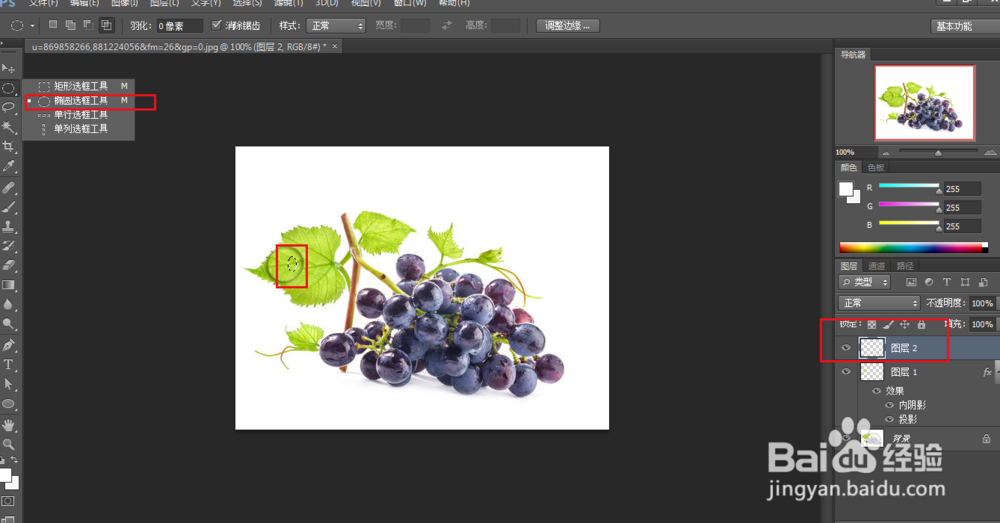Toggle lock image pixels brush icon
Viewport: 1000px width, 523px height.
pos(888,325)
